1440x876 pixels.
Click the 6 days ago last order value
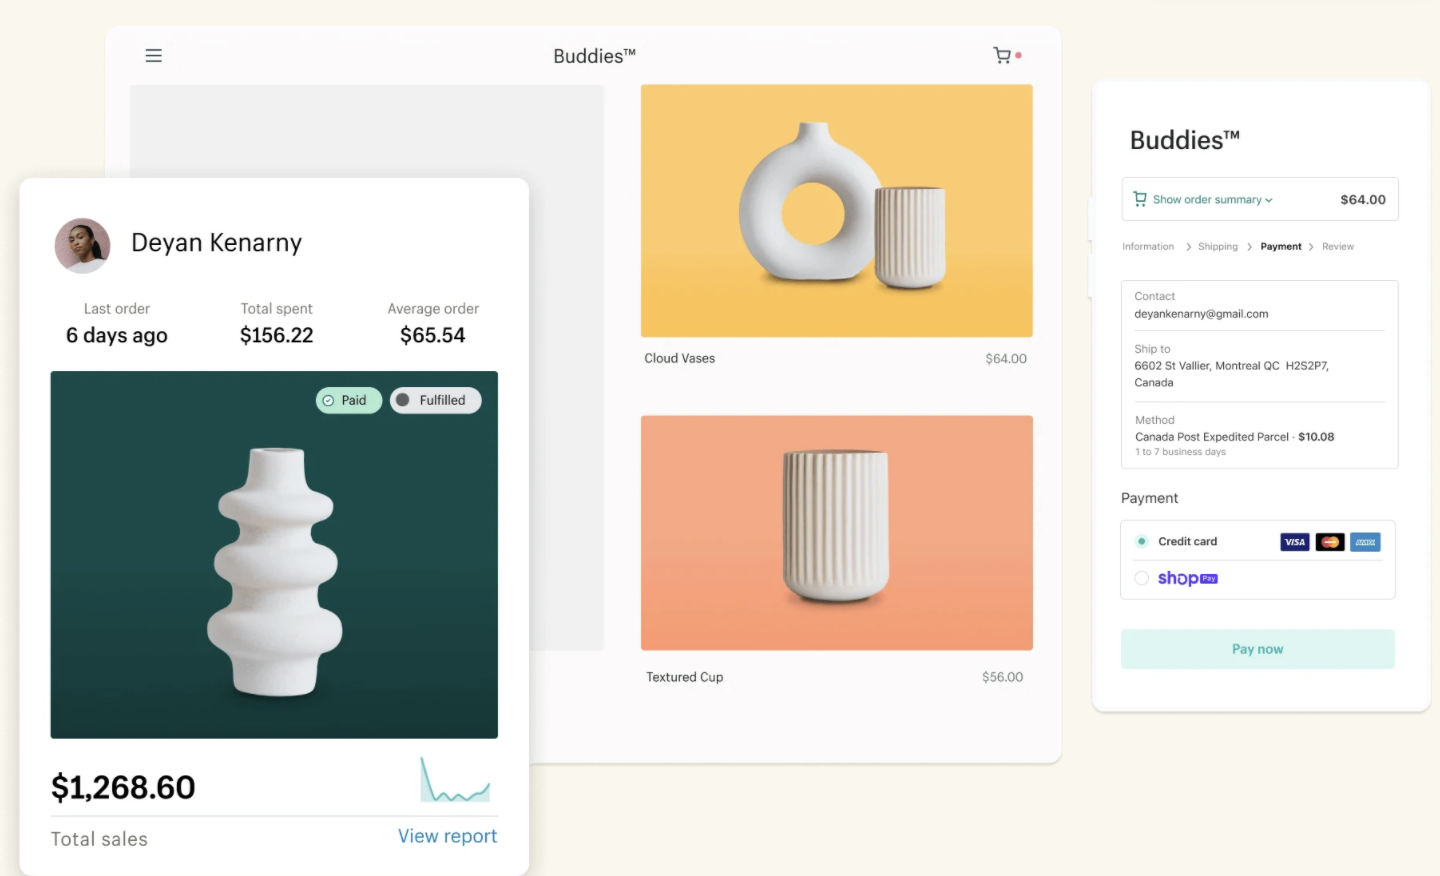click(117, 336)
